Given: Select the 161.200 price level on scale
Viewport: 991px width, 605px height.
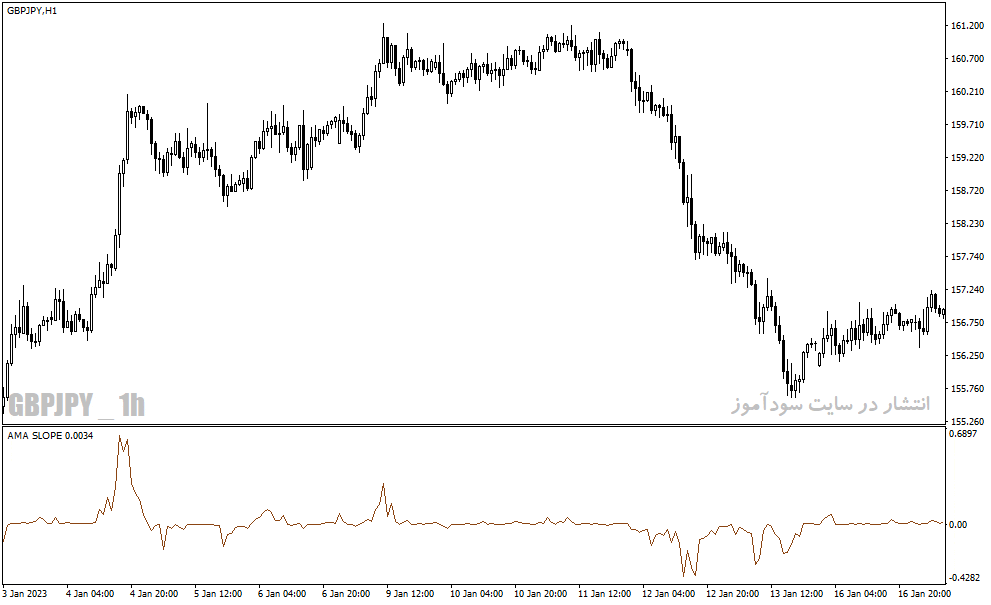Looking at the screenshot, I should coord(968,26).
